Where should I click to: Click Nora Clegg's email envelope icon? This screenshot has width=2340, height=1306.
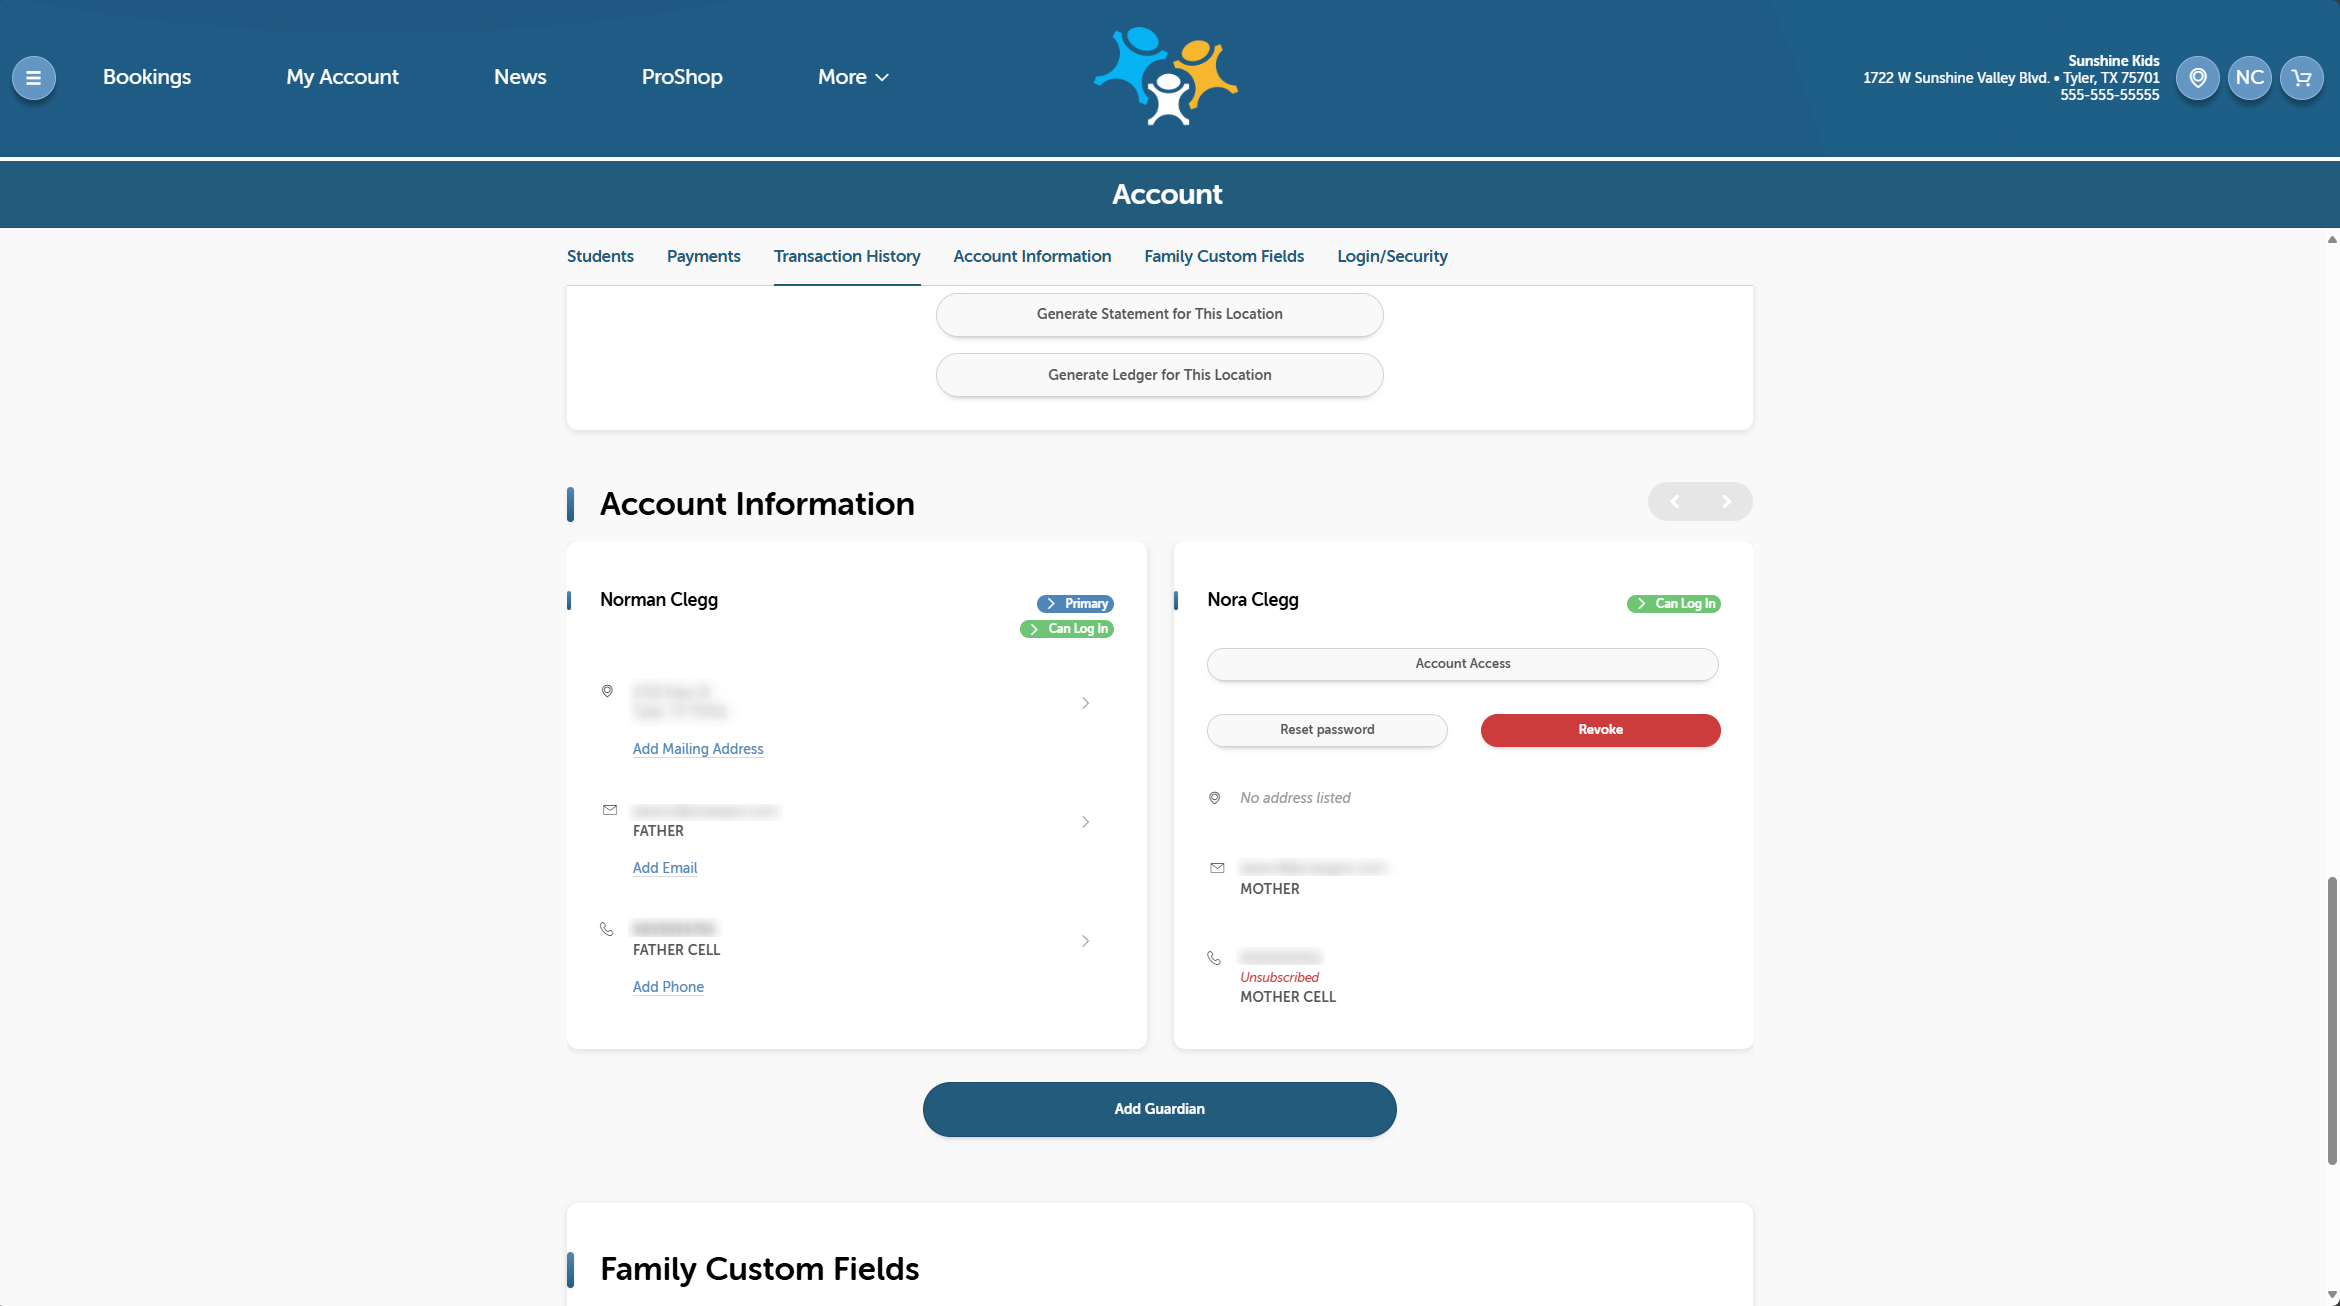click(x=1217, y=868)
